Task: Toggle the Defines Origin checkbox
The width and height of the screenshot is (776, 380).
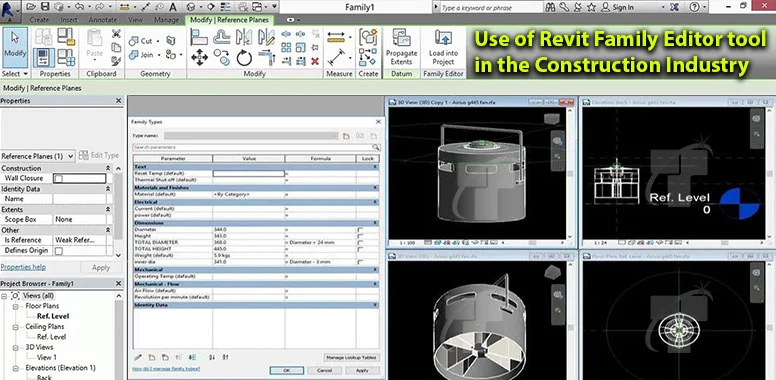Action: pos(58,251)
